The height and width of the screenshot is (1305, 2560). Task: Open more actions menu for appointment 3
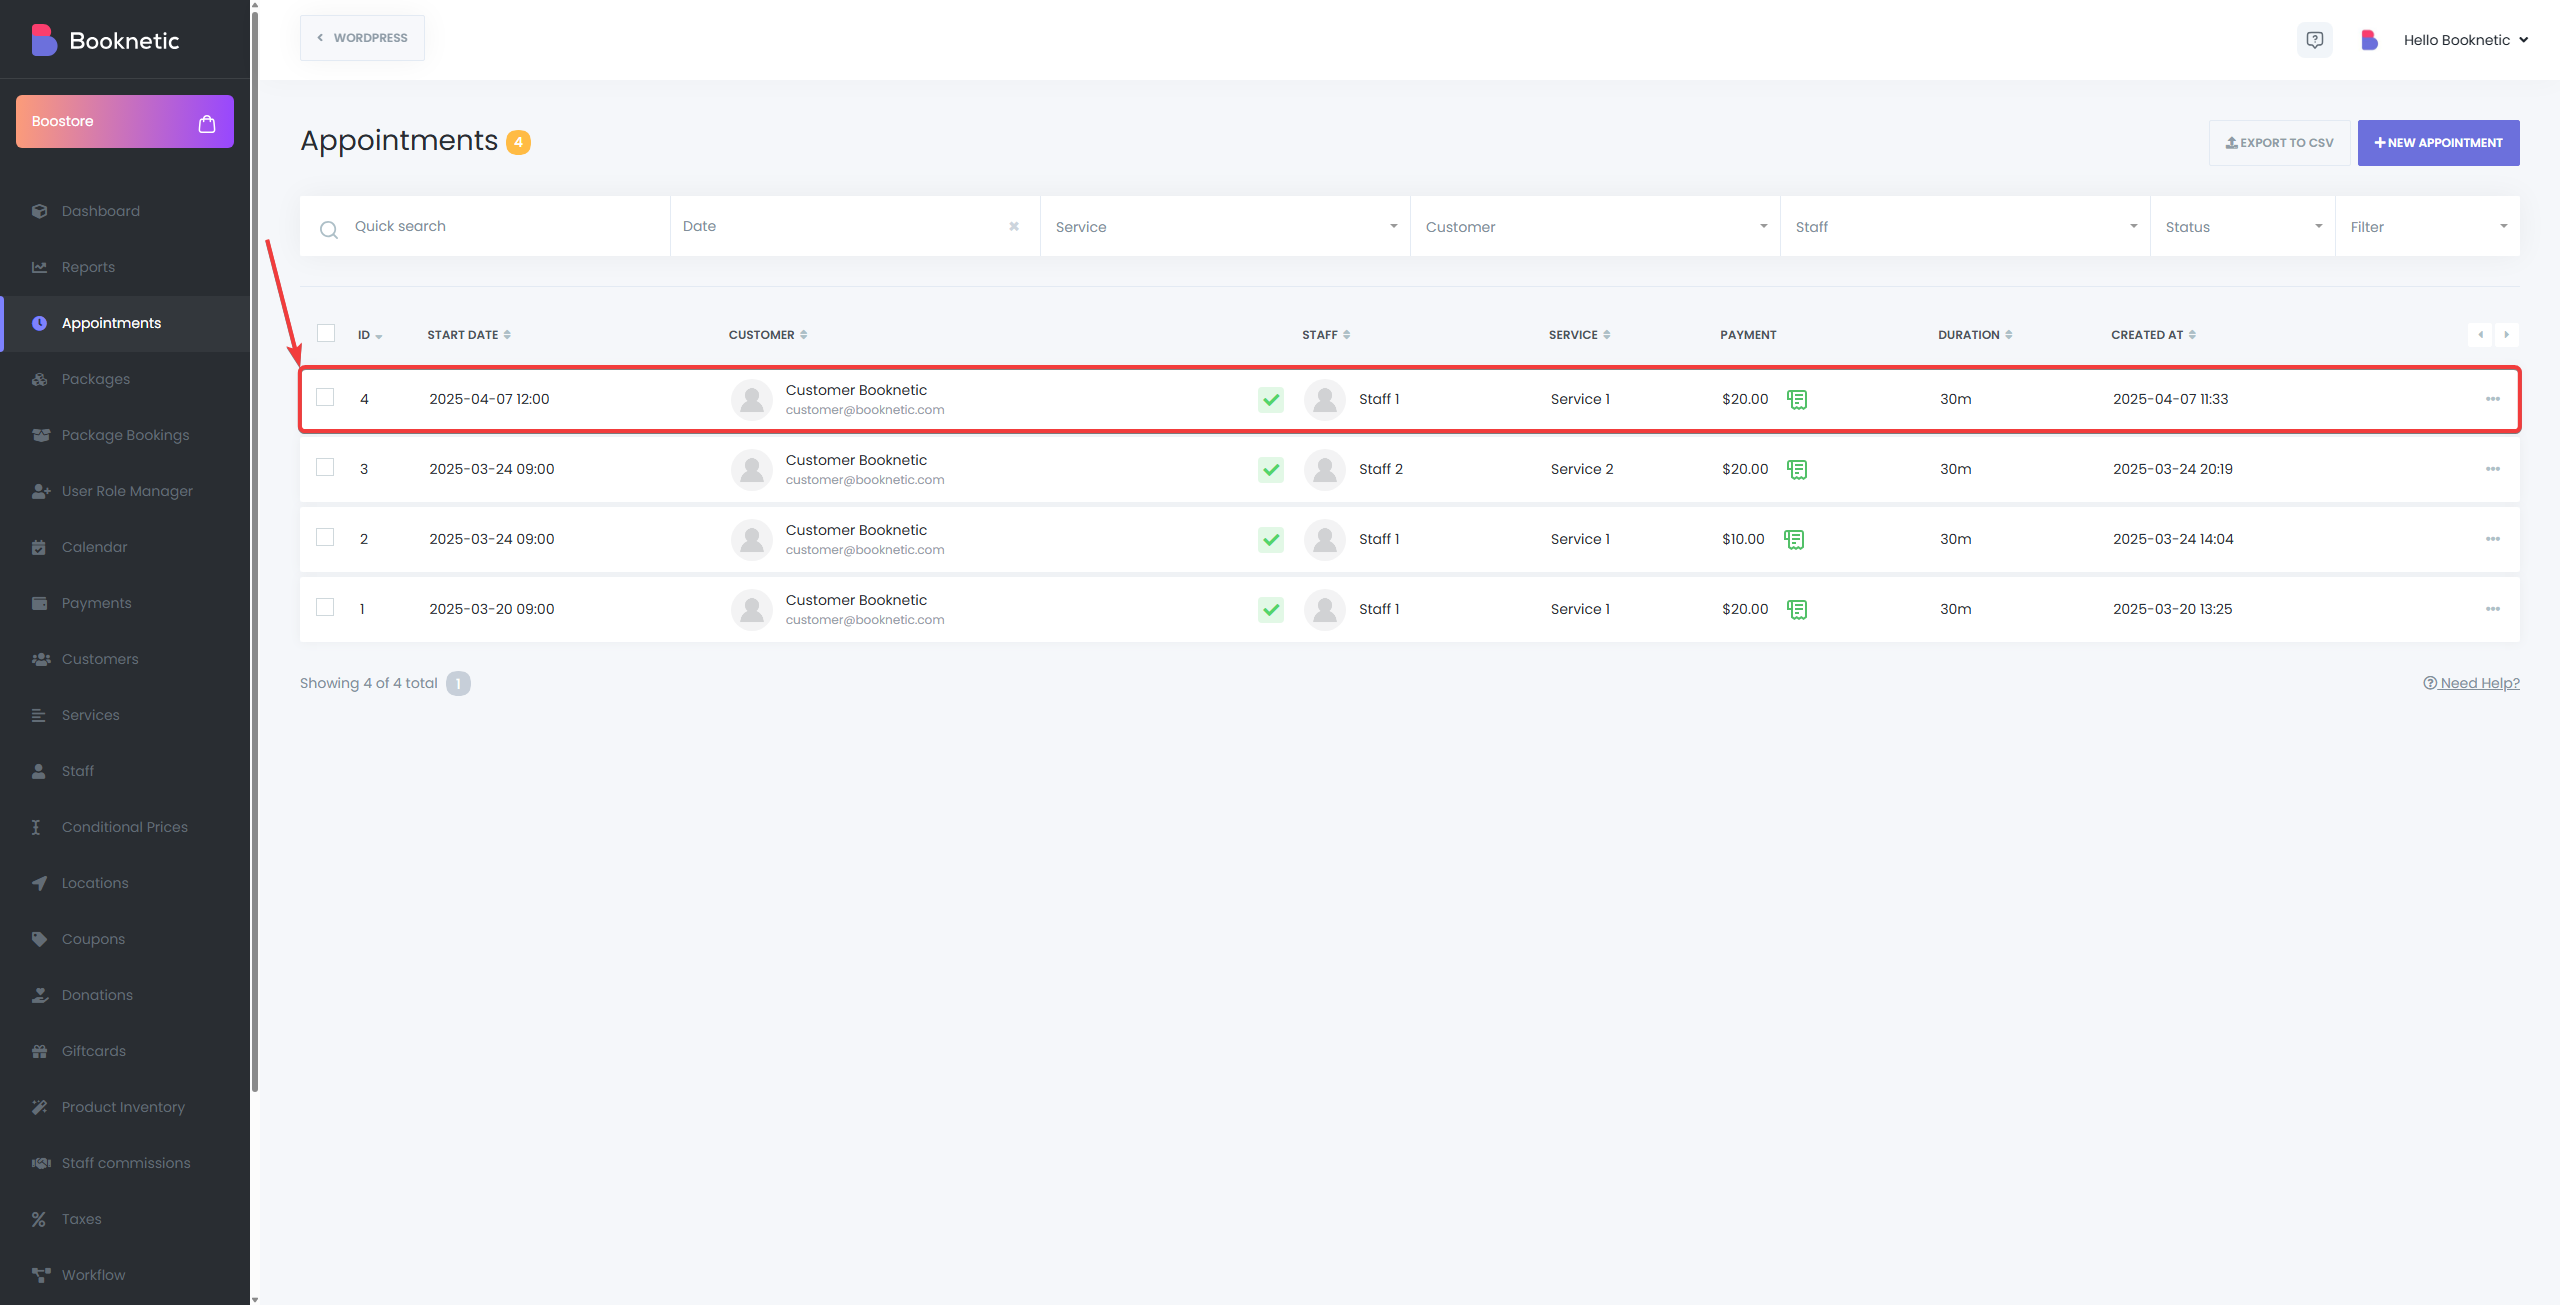2492,469
